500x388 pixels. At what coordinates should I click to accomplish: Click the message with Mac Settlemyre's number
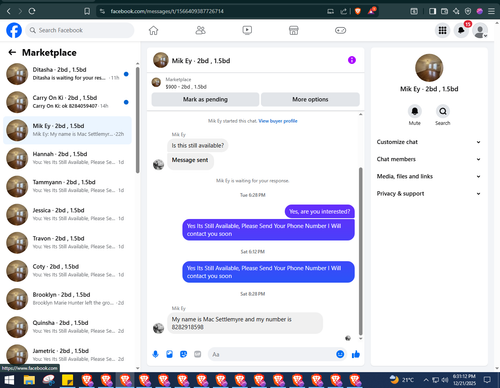coord(245,323)
